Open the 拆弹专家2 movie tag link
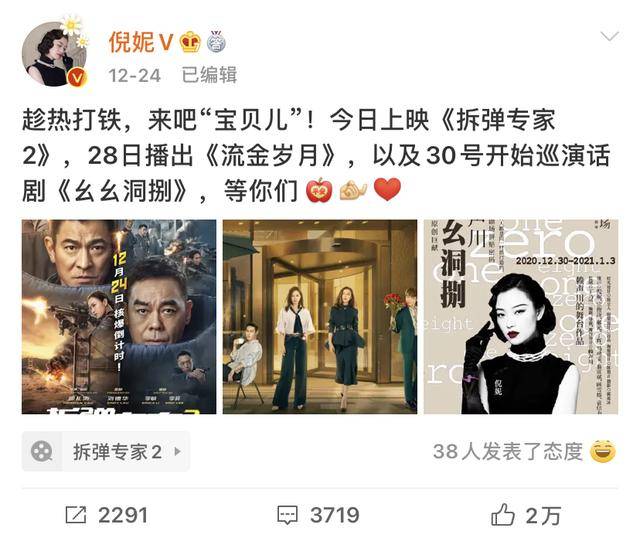Screen dimensions: 640x538 point(106,451)
